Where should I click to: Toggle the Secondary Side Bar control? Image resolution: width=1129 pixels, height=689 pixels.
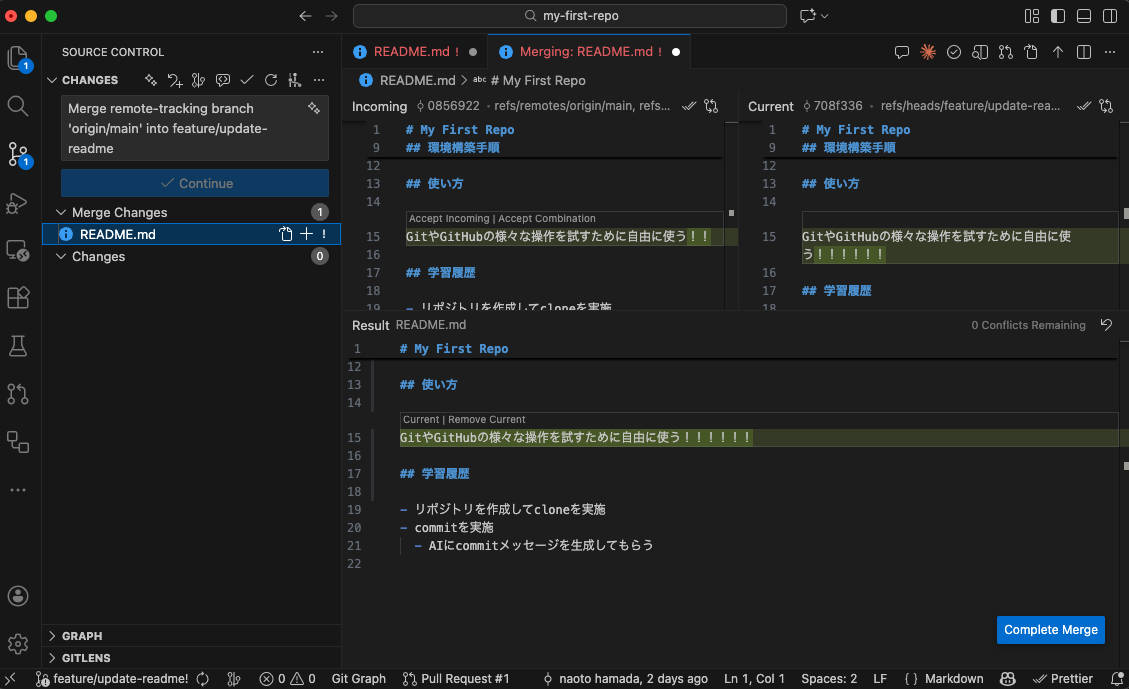click(1110, 16)
